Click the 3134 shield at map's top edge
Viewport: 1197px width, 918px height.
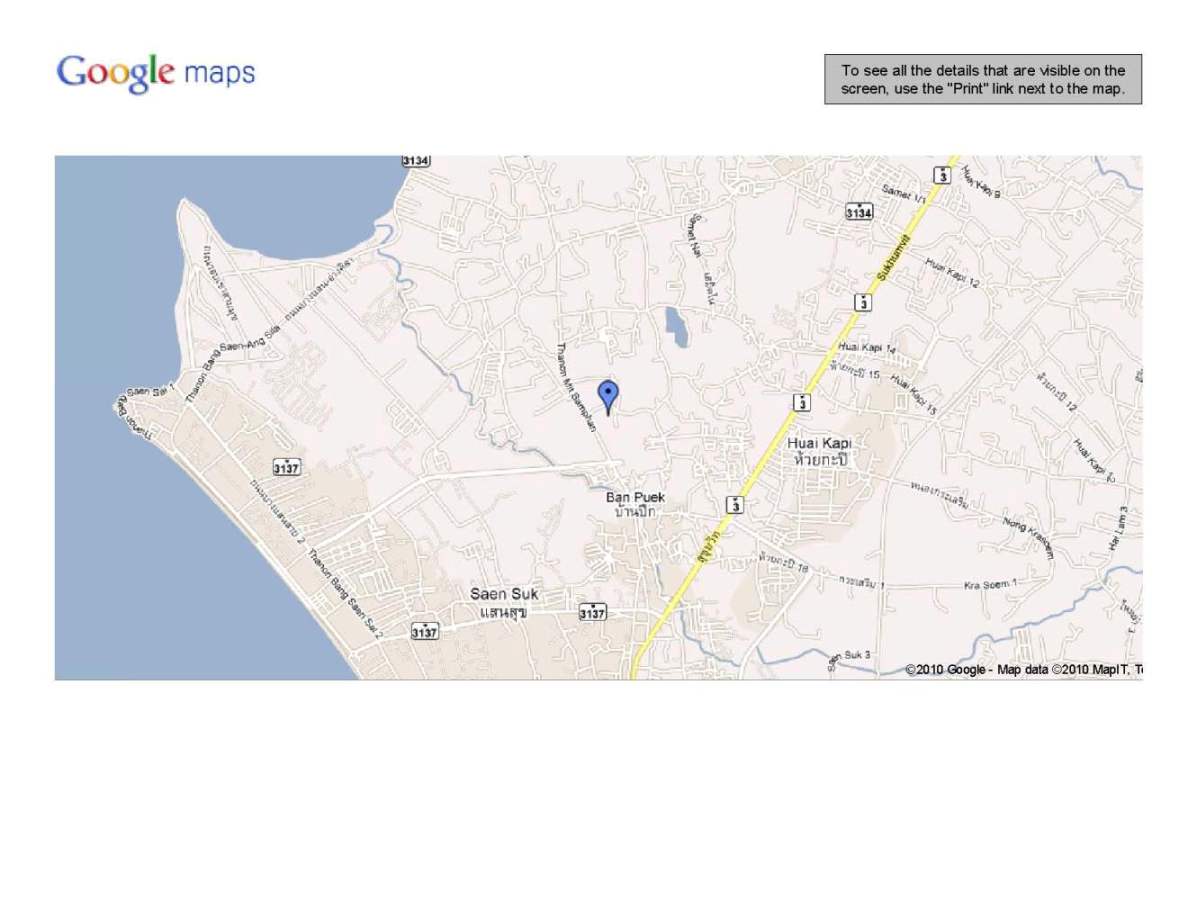(x=416, y=160)
